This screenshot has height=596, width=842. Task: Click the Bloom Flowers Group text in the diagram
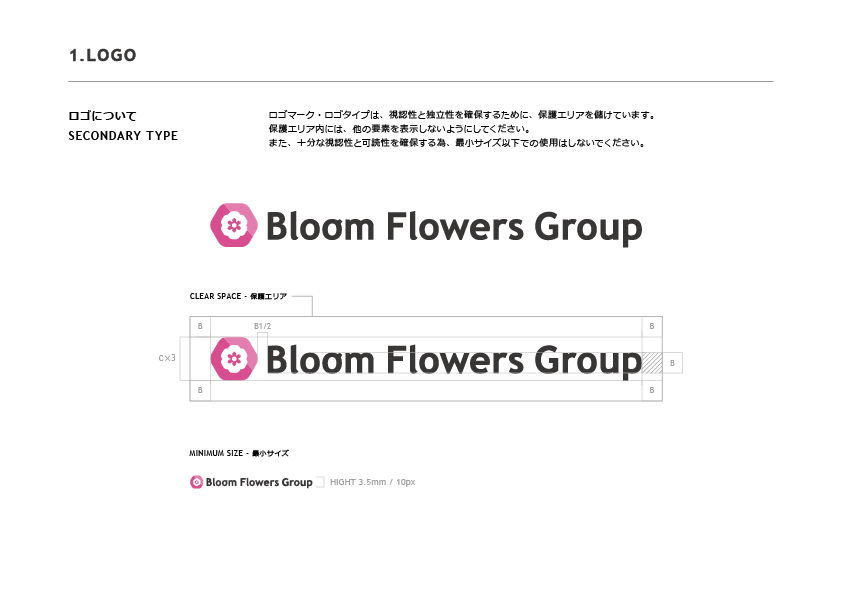(x=455, y=360)
